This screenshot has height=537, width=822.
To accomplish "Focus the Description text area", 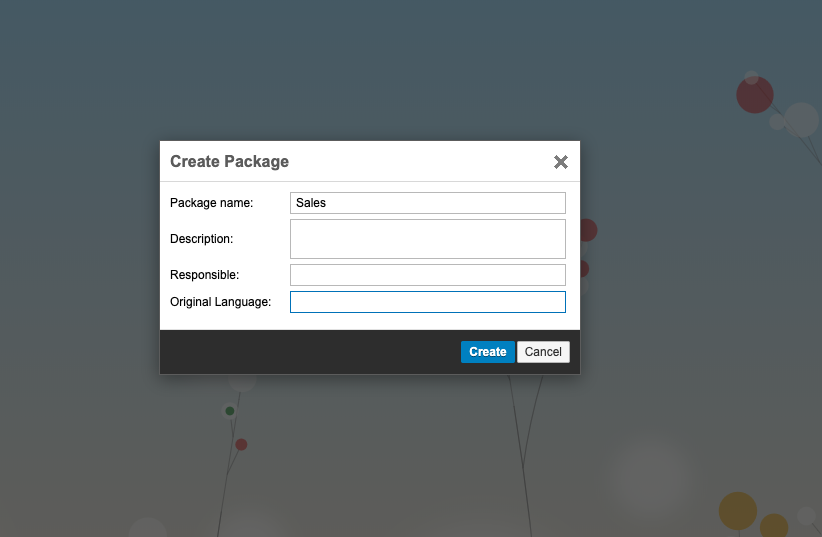I will pyautogui.click(x=428, y=239).
